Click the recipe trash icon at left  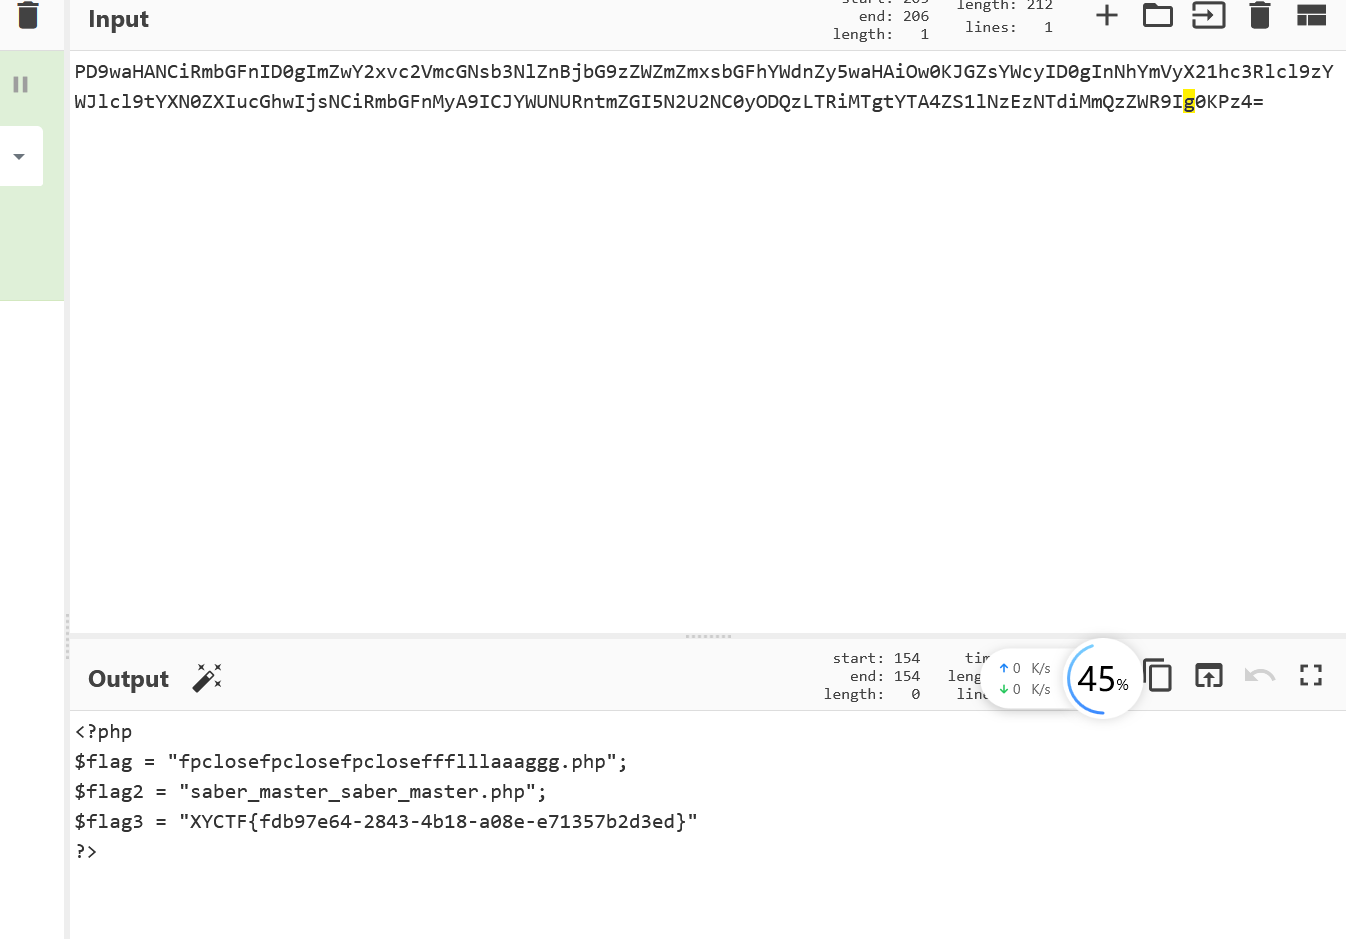point(28,15)
